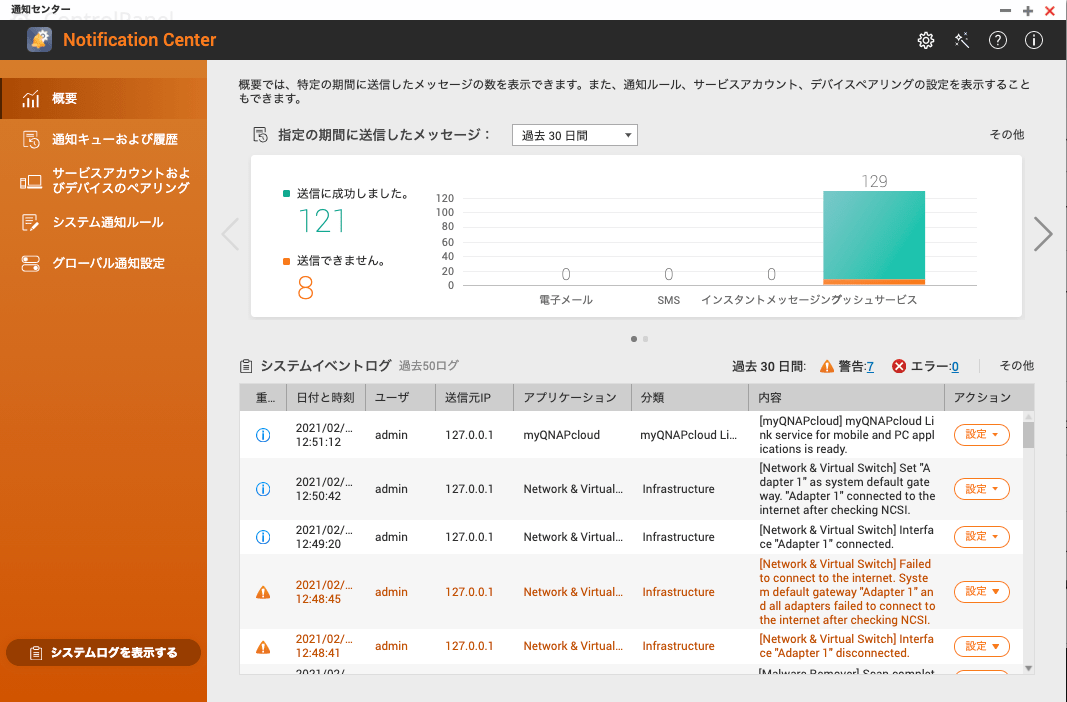Open システム通知ルール in sidebar
This screenshot has height=702, width=1067.
coord(107,222)
